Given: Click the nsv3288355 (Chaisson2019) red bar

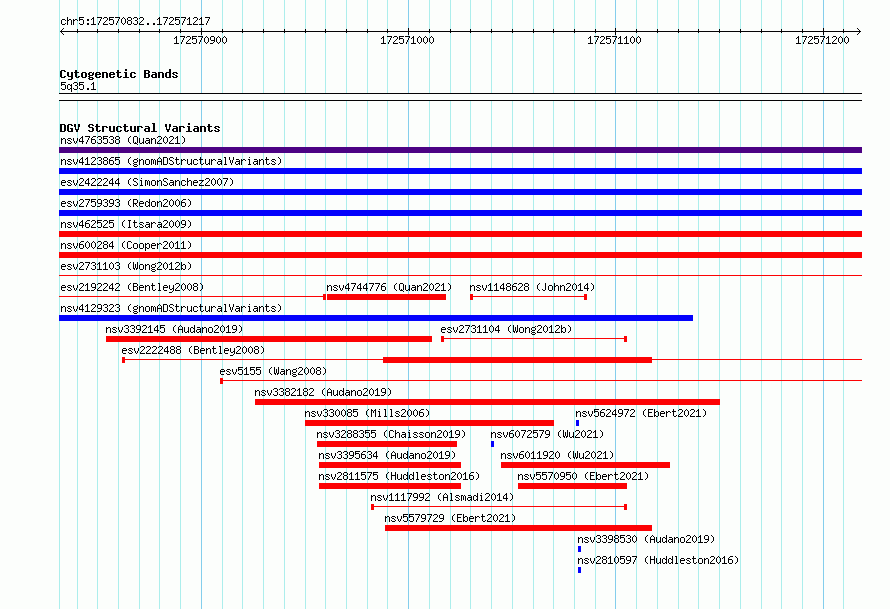Looking at the screenshot, I should [387, 444].
